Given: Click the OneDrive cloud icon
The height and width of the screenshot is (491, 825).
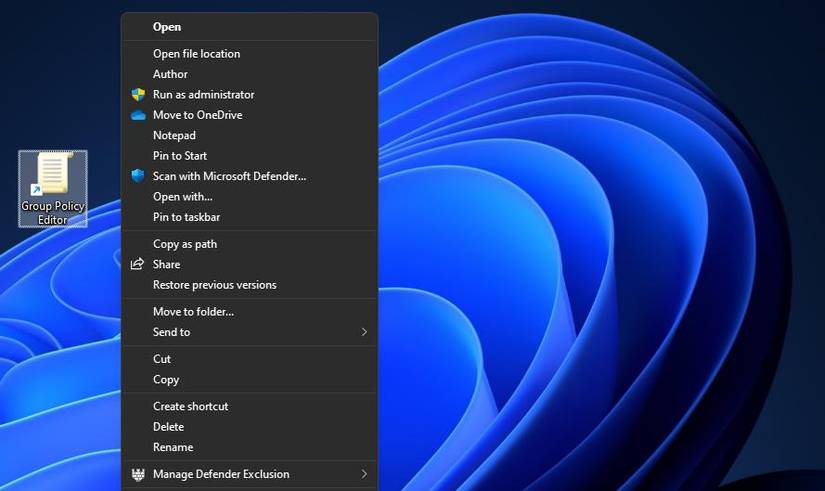Looking at the screenshot, I should tap(138, 115).
